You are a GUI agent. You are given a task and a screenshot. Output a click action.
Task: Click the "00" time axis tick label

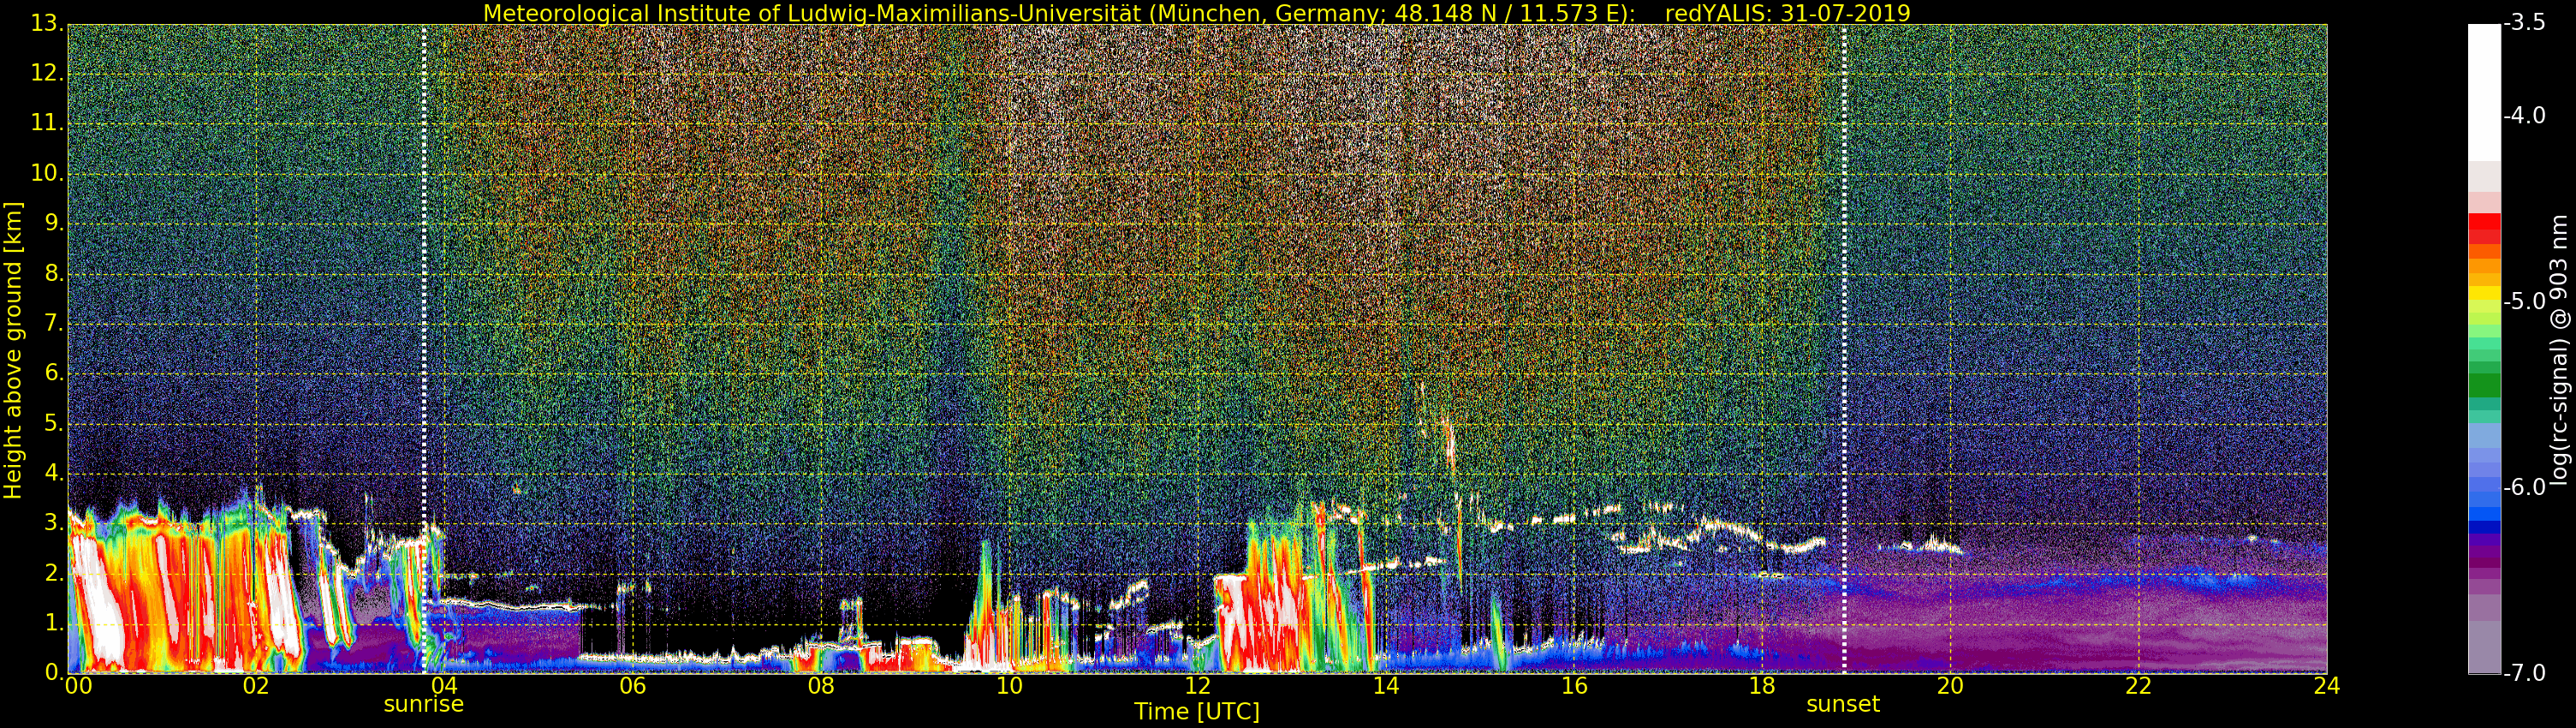point(78,686)
